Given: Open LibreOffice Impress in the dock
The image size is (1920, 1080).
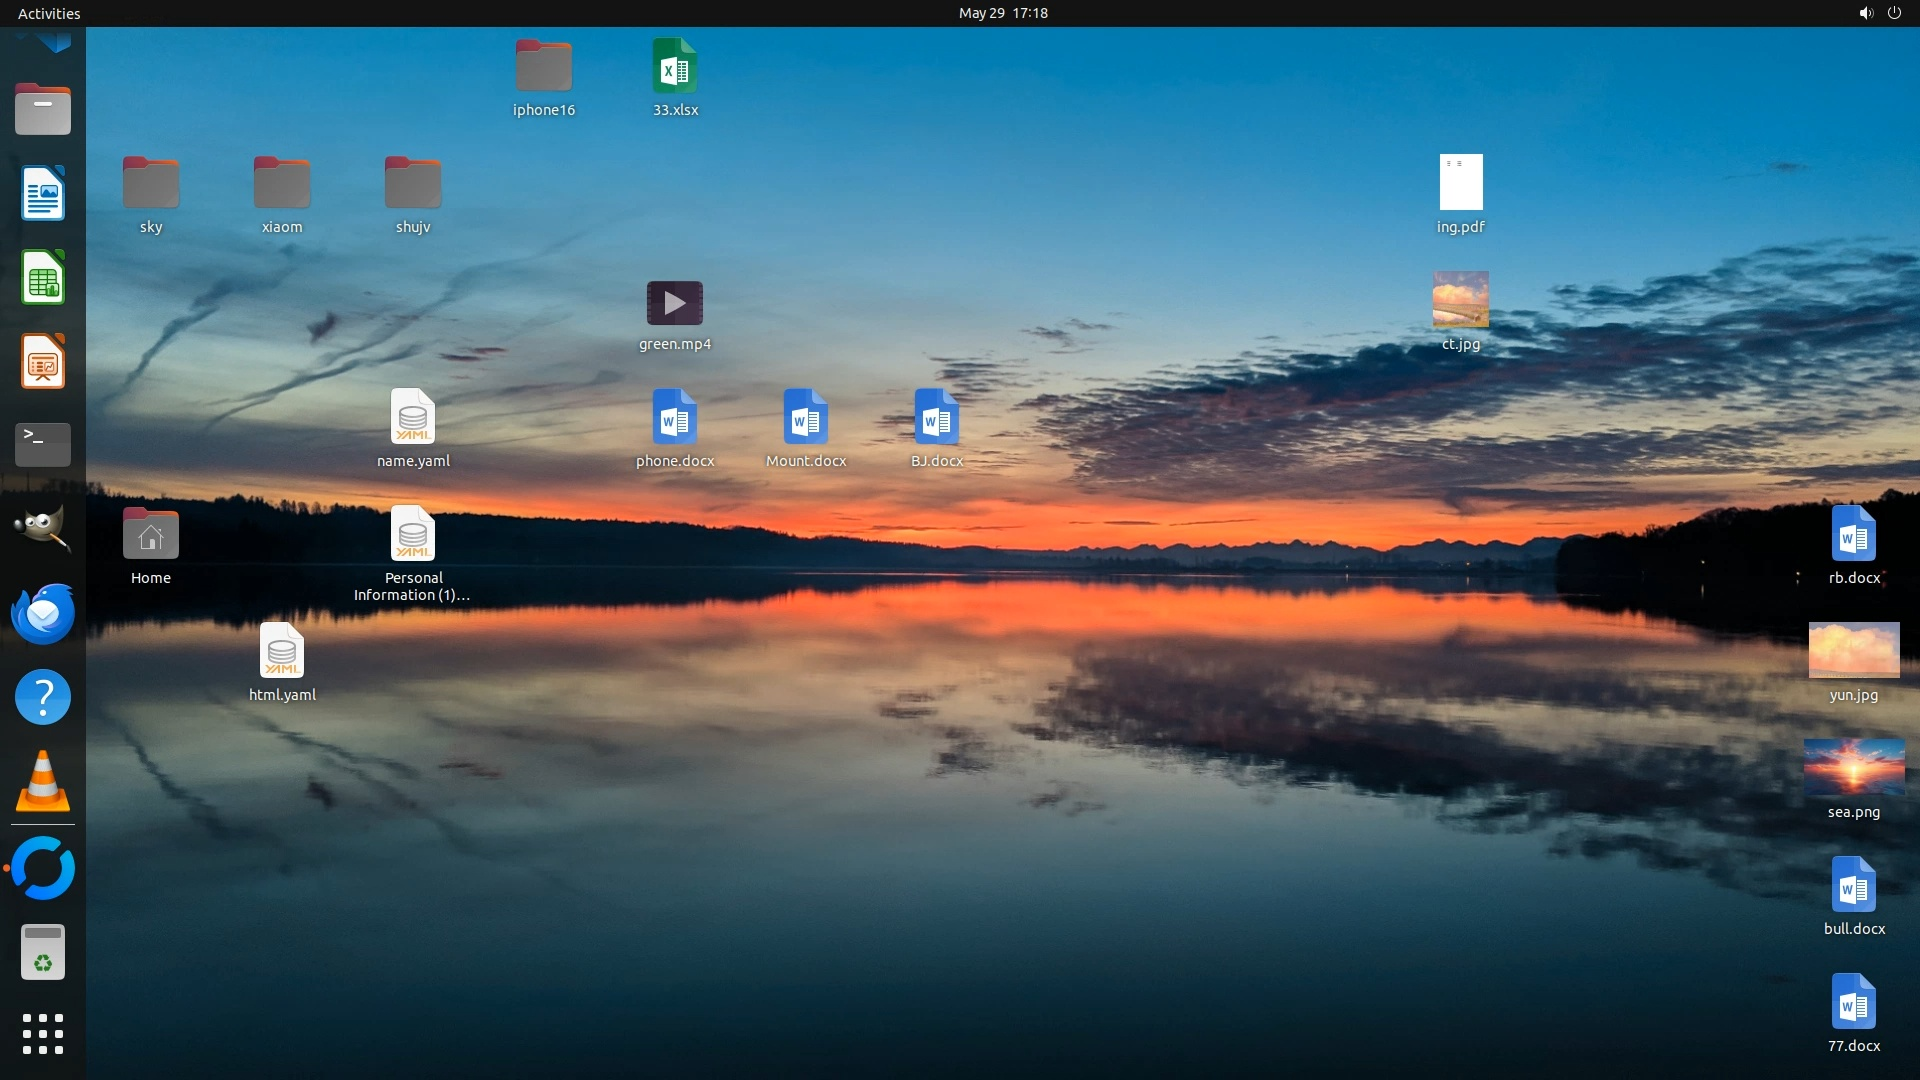Looking at the screenshot, I should [43, 361].
